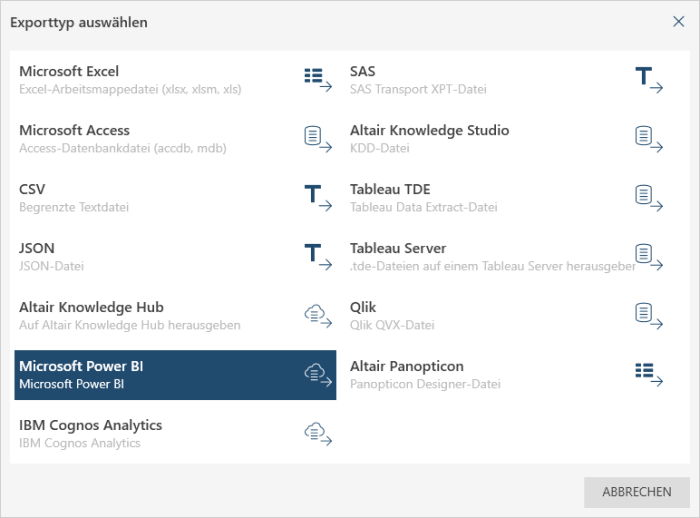Click the Microsoft Excel export icon
Viewport: 700px width, 518px height.
[317, 79]
